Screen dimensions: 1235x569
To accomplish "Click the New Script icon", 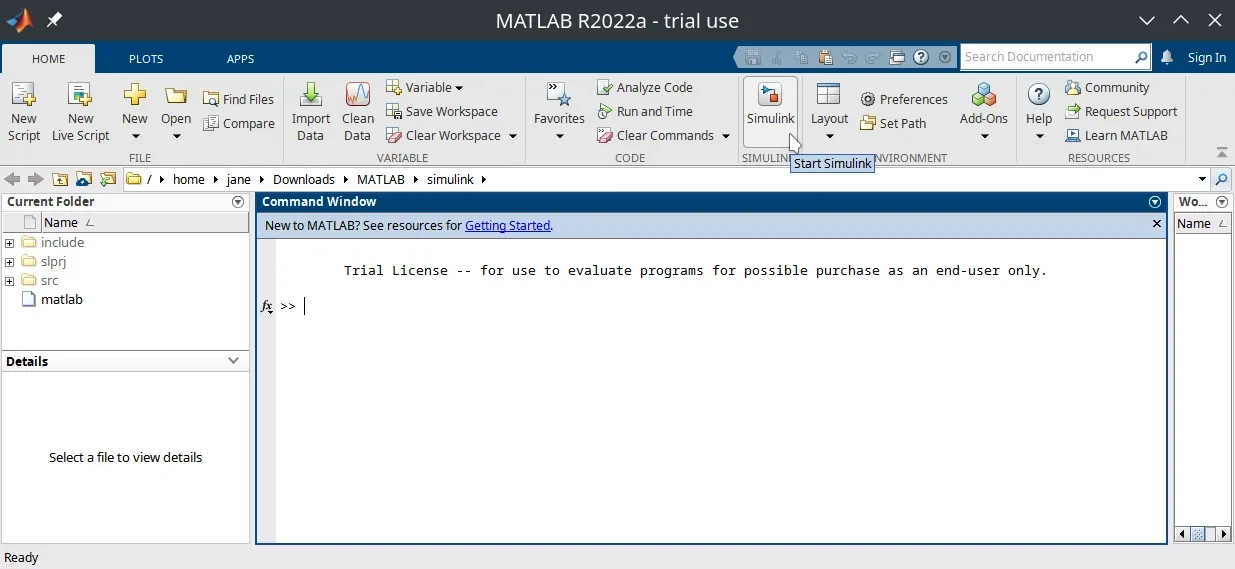I will tap(24, 96).
